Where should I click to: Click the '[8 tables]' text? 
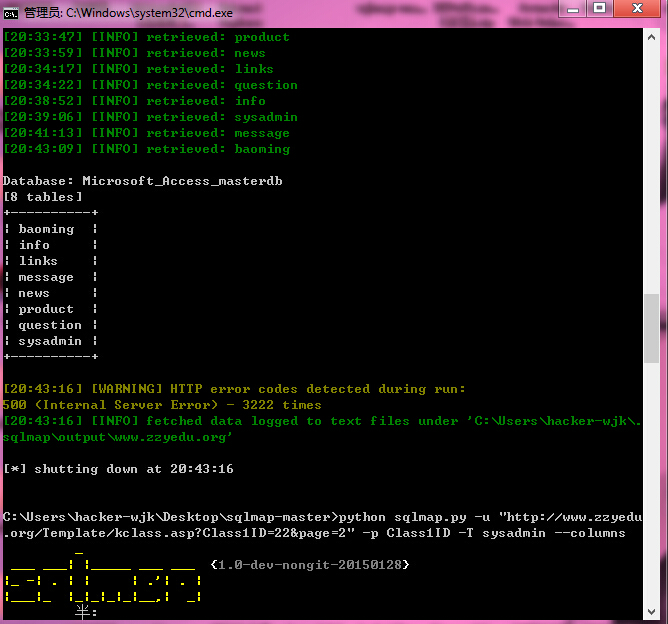(43, 197)
